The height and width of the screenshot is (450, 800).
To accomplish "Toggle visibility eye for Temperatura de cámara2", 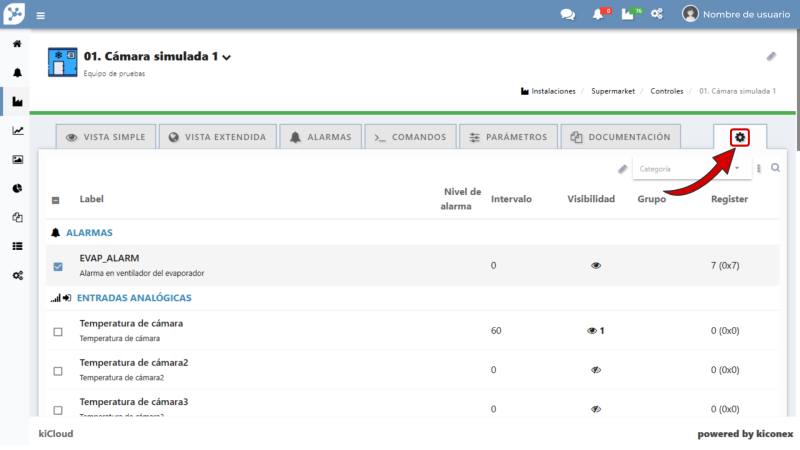I will (596, 370).
